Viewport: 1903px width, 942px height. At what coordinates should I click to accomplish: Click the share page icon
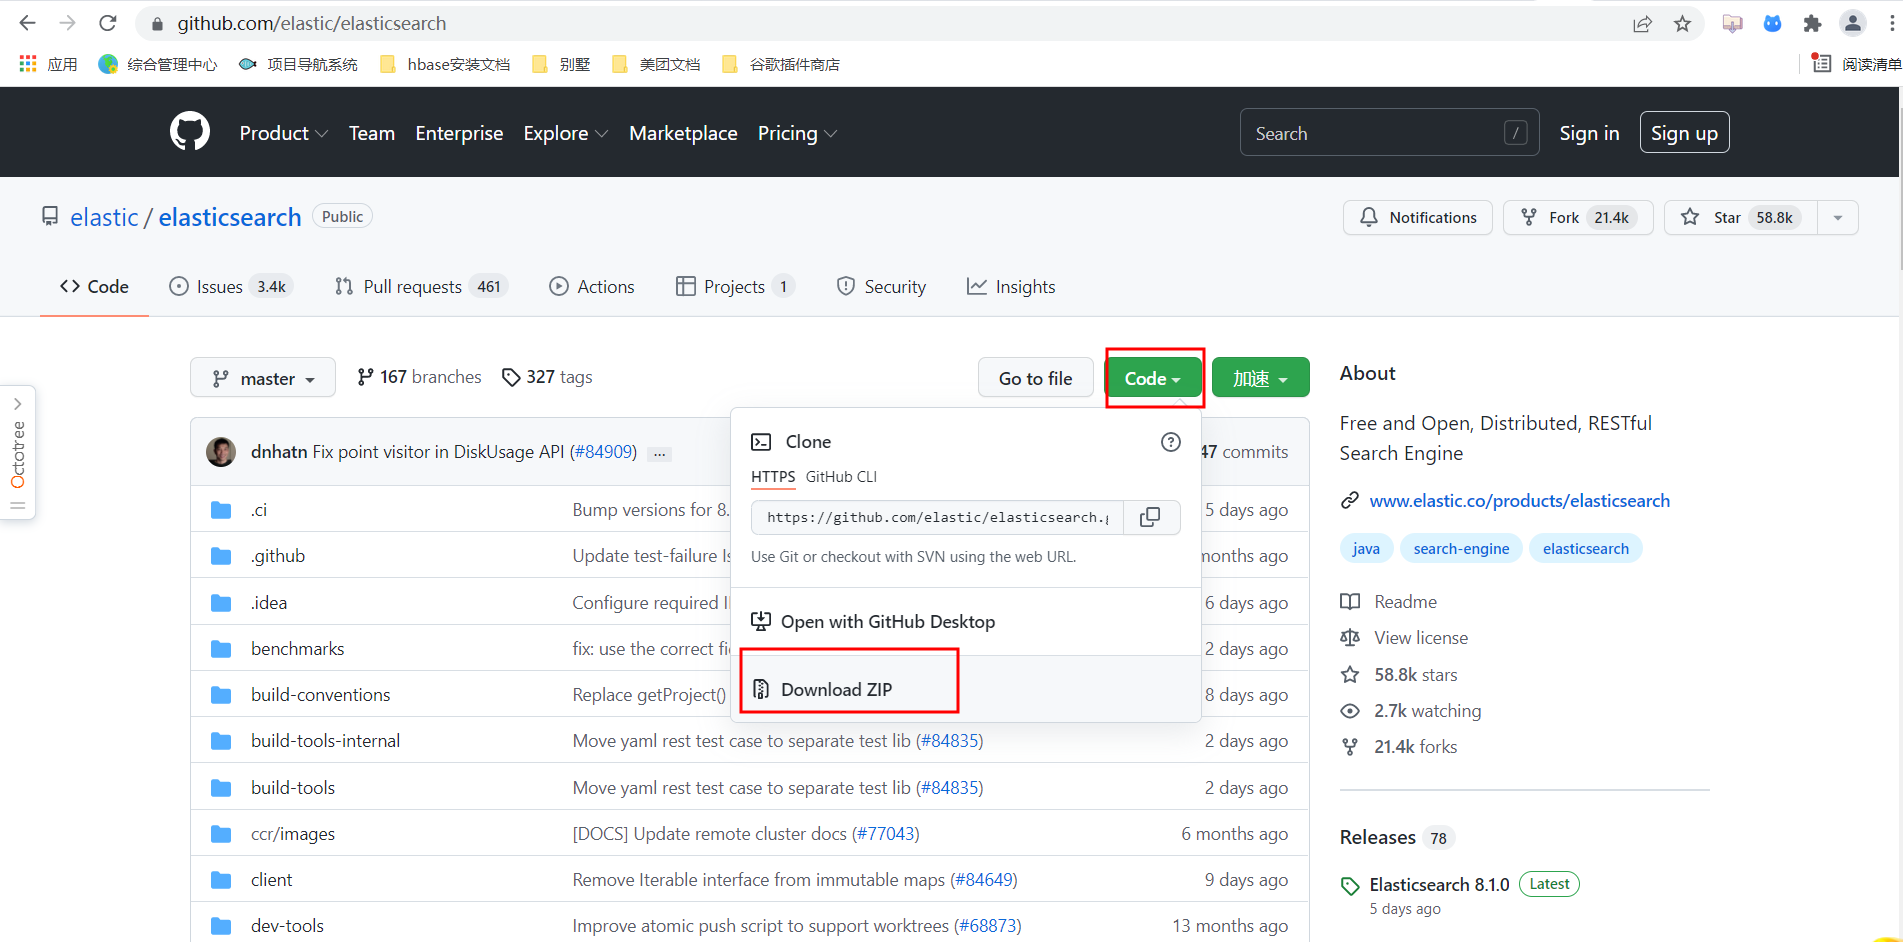click(1642, 24)
